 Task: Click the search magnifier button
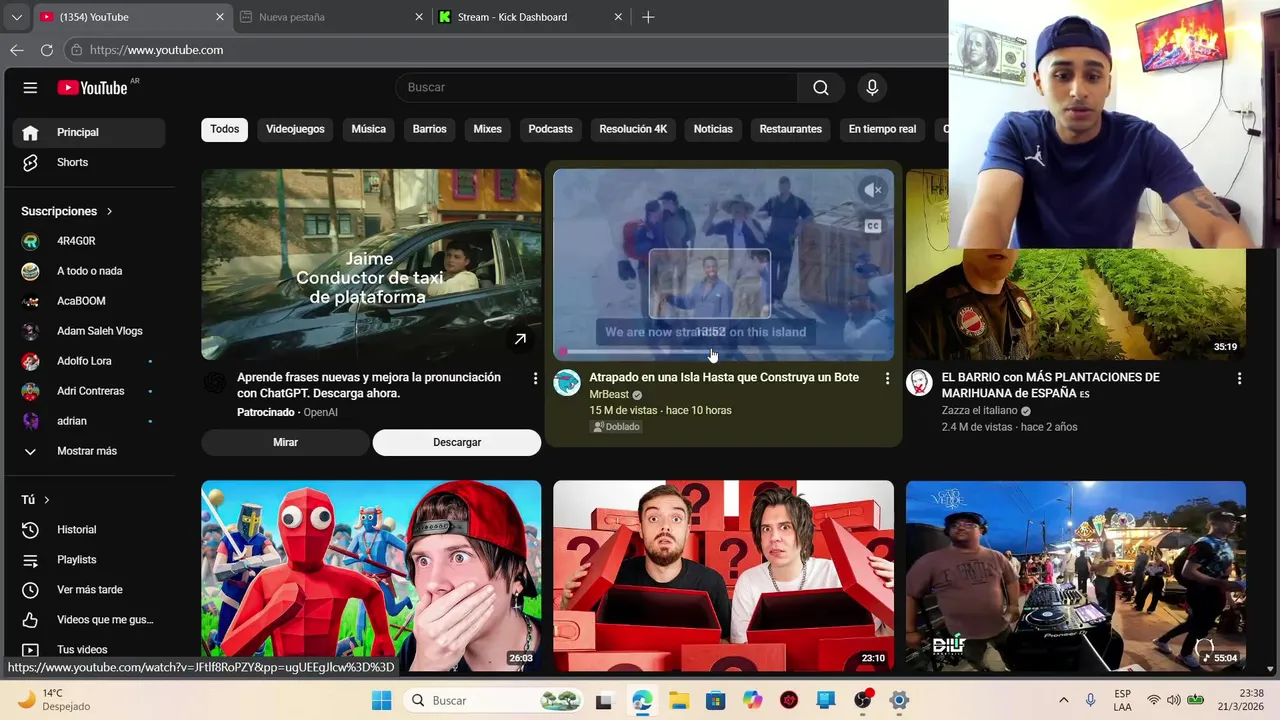[821, 88]
